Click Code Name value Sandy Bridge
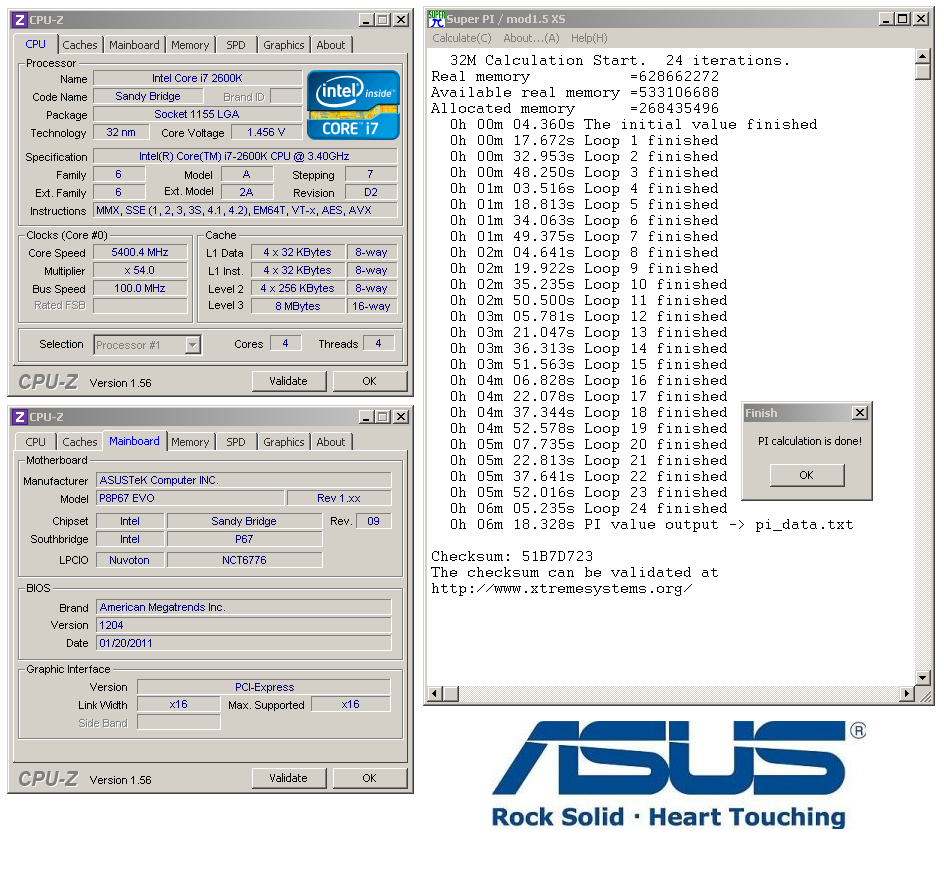 148,96
